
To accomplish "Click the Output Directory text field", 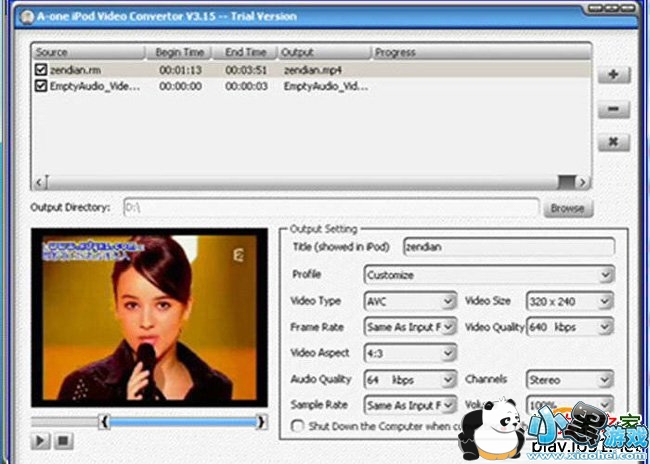I will click(331, 207).
